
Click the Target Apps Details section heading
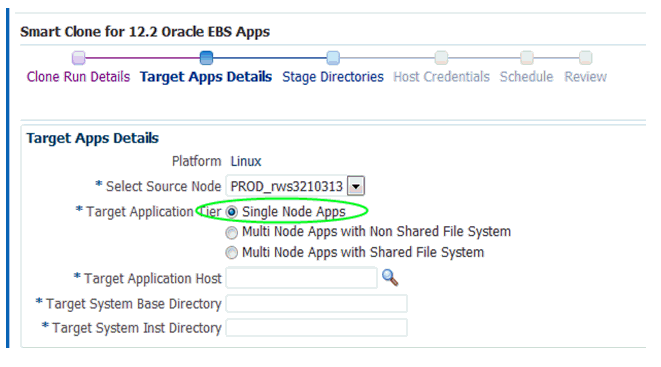click(92, 138)
